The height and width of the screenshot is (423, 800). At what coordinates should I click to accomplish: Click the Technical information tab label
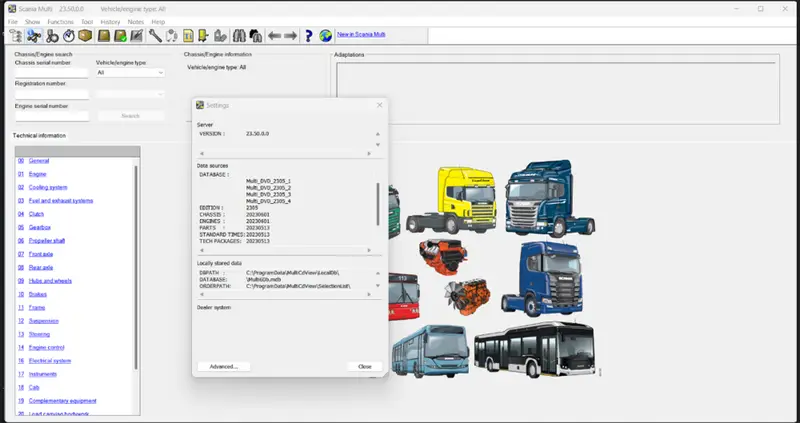point(39,136)
